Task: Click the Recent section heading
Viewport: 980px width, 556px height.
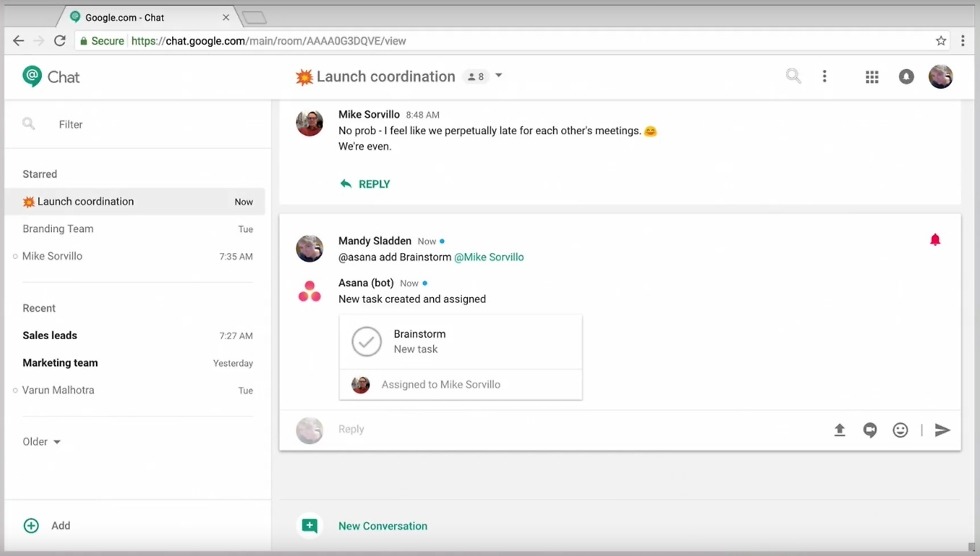Action: (39, 308)
